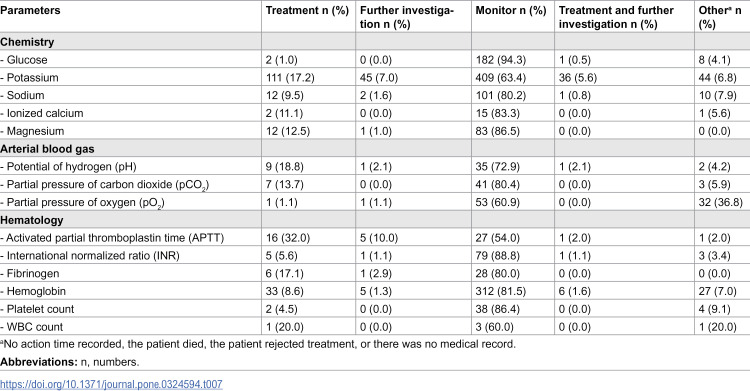Select the Treatment n (%) header
Image resolution: width=750 pixels, height=391 pixels.
point(307,10)
